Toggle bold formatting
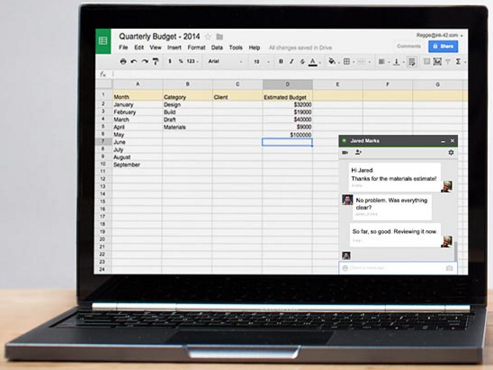 point(281,61)
